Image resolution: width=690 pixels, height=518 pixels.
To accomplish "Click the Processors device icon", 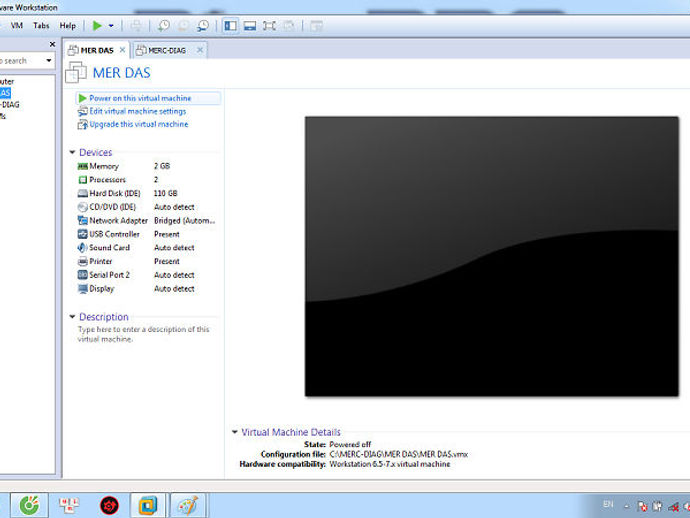I will 82,180.
